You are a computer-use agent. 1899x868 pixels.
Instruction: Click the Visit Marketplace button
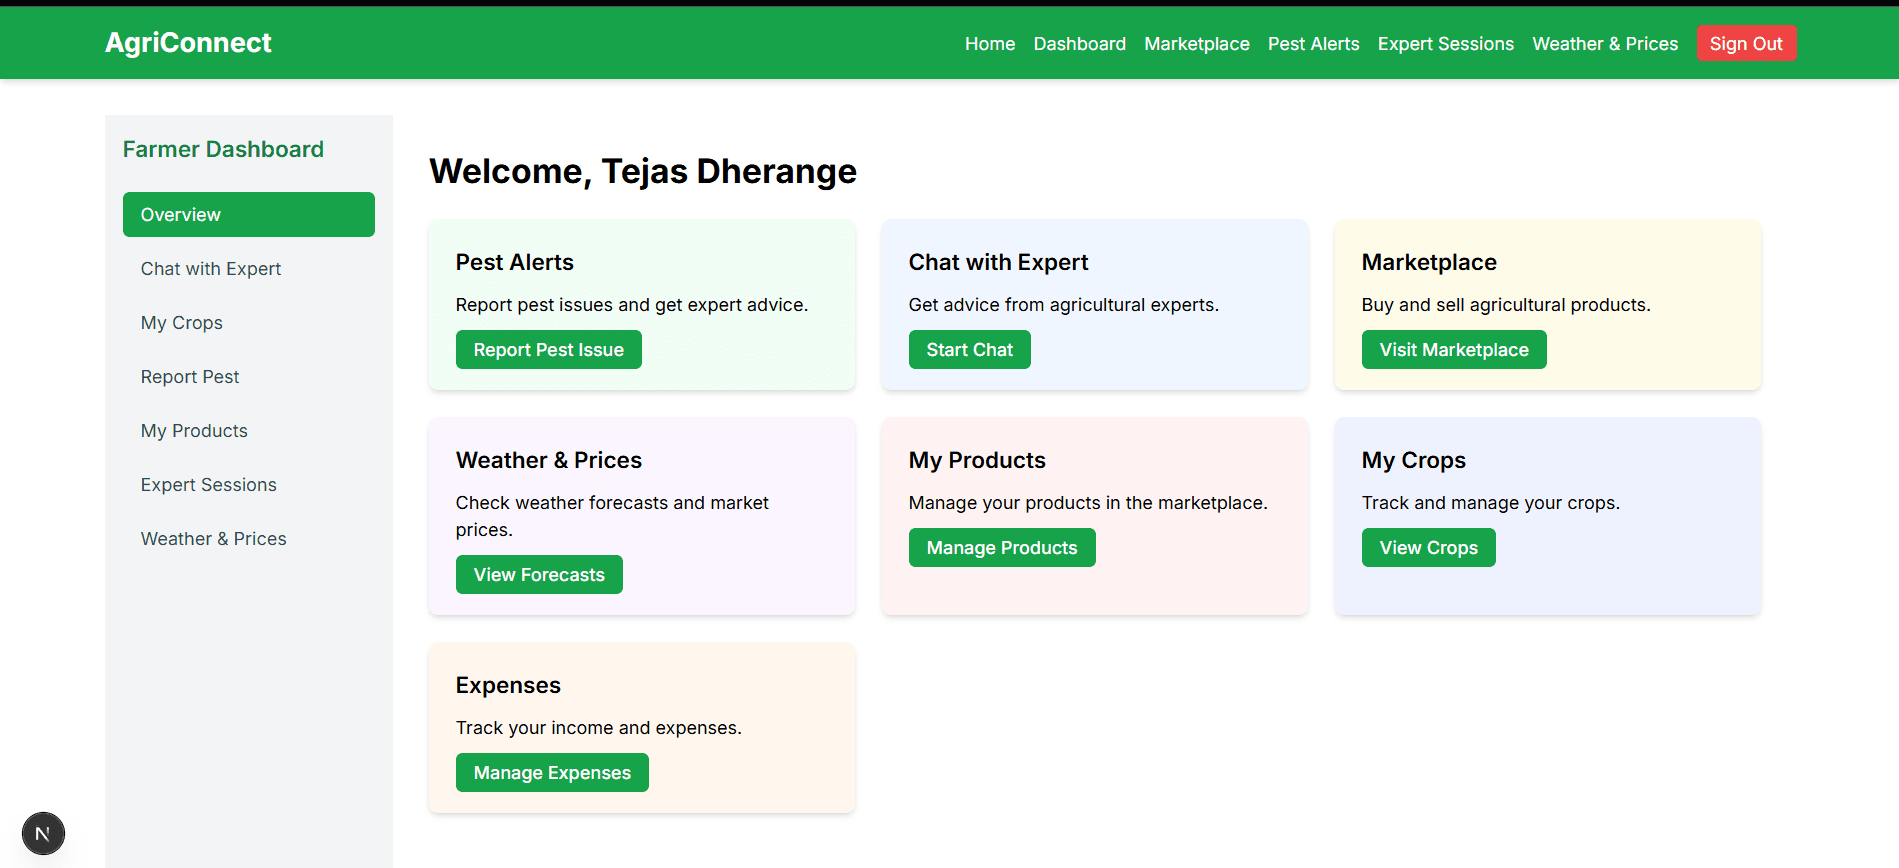pyautogui.click(x=1453, y=350)
